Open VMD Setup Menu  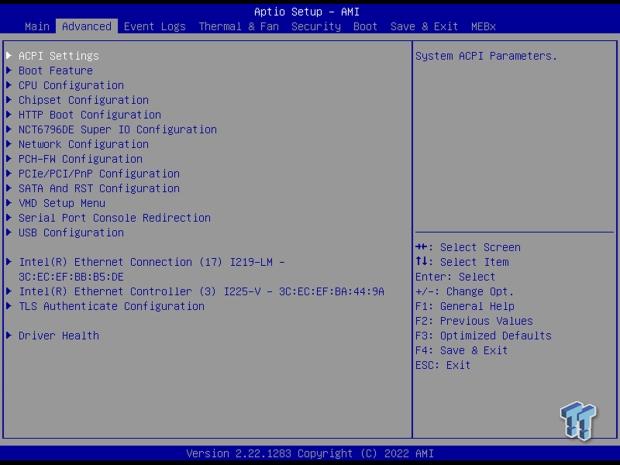click(62, 203)
